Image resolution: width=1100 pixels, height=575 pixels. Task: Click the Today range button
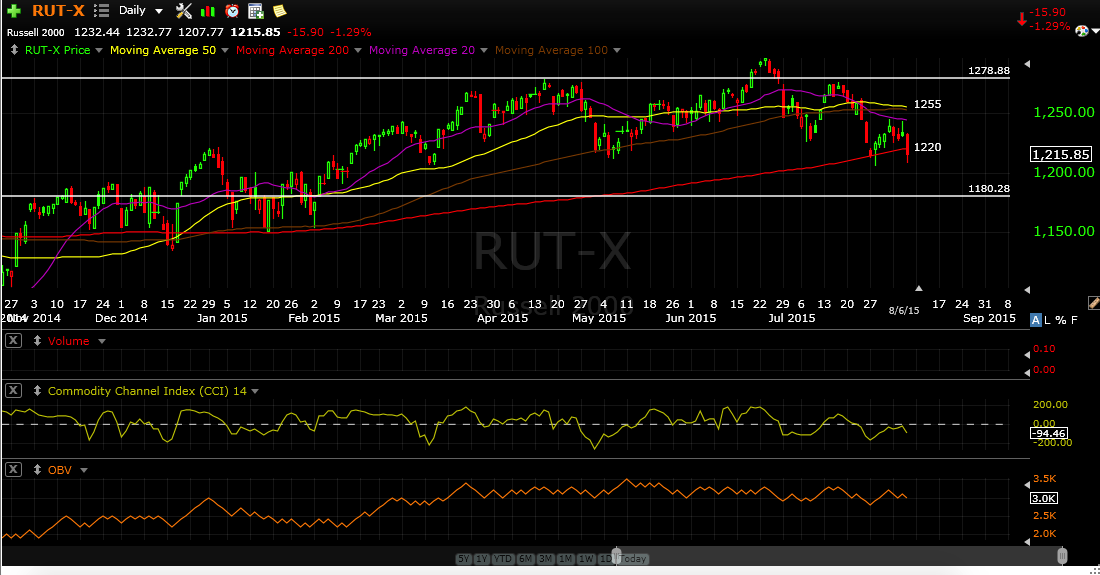tap(633, 559)
